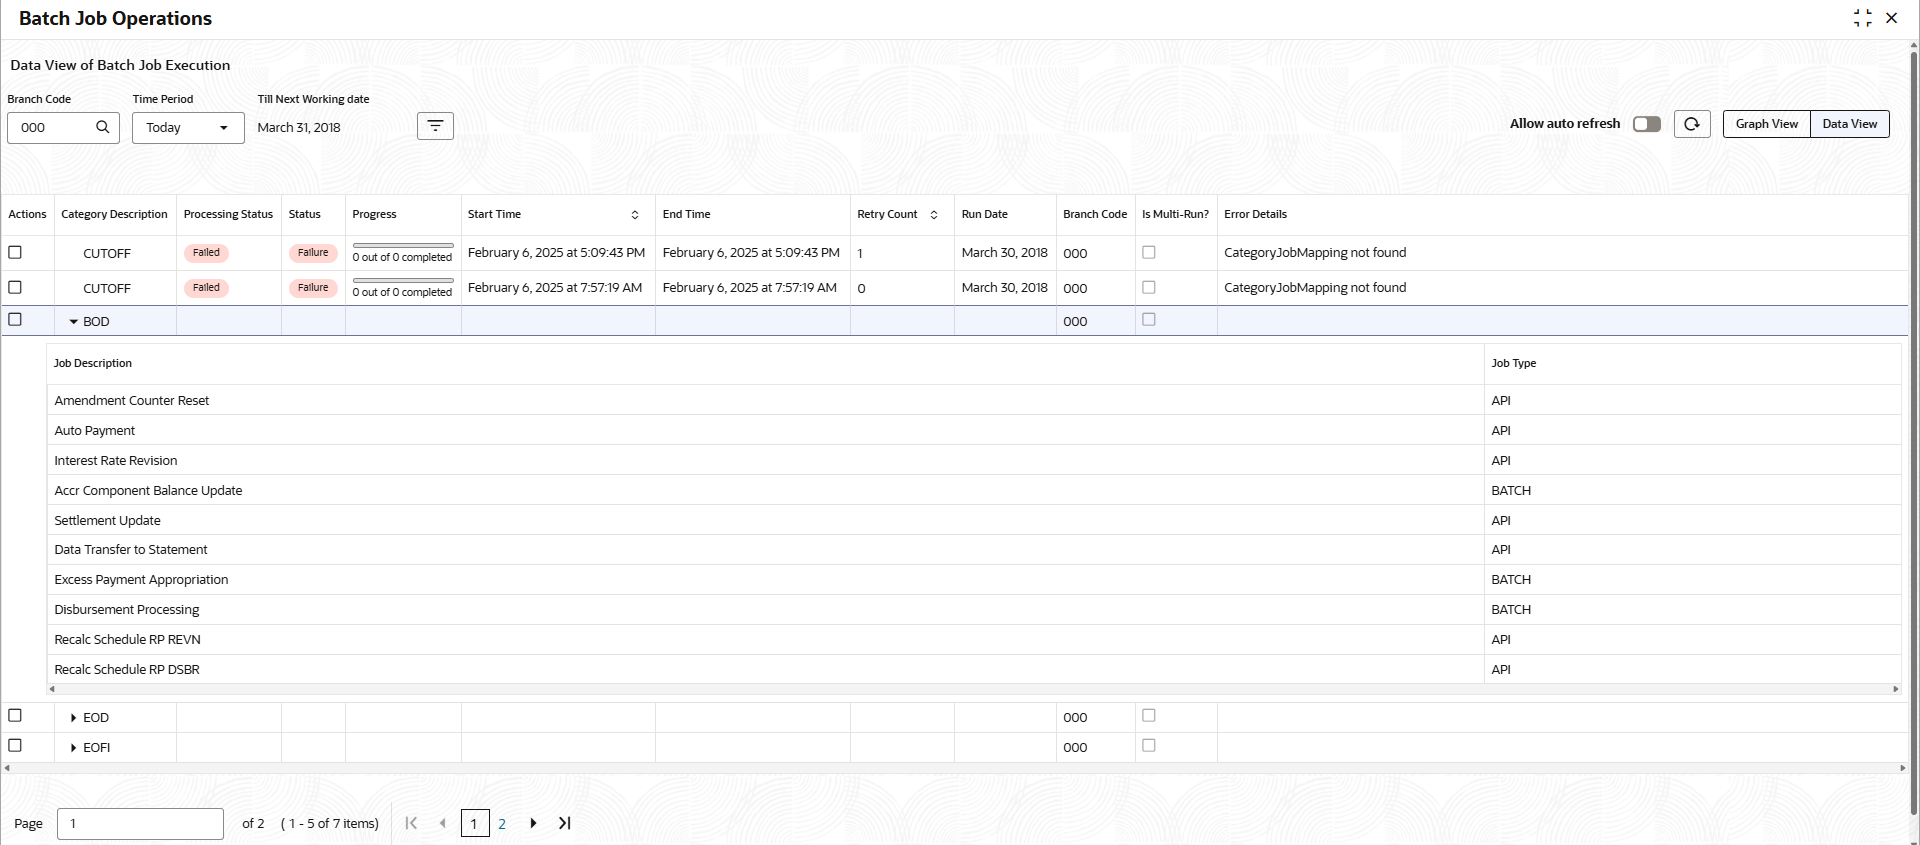Jump to last page icon
Image resolution: width=1920 pixels, height=845 pixels.
(x=565, y=823)
